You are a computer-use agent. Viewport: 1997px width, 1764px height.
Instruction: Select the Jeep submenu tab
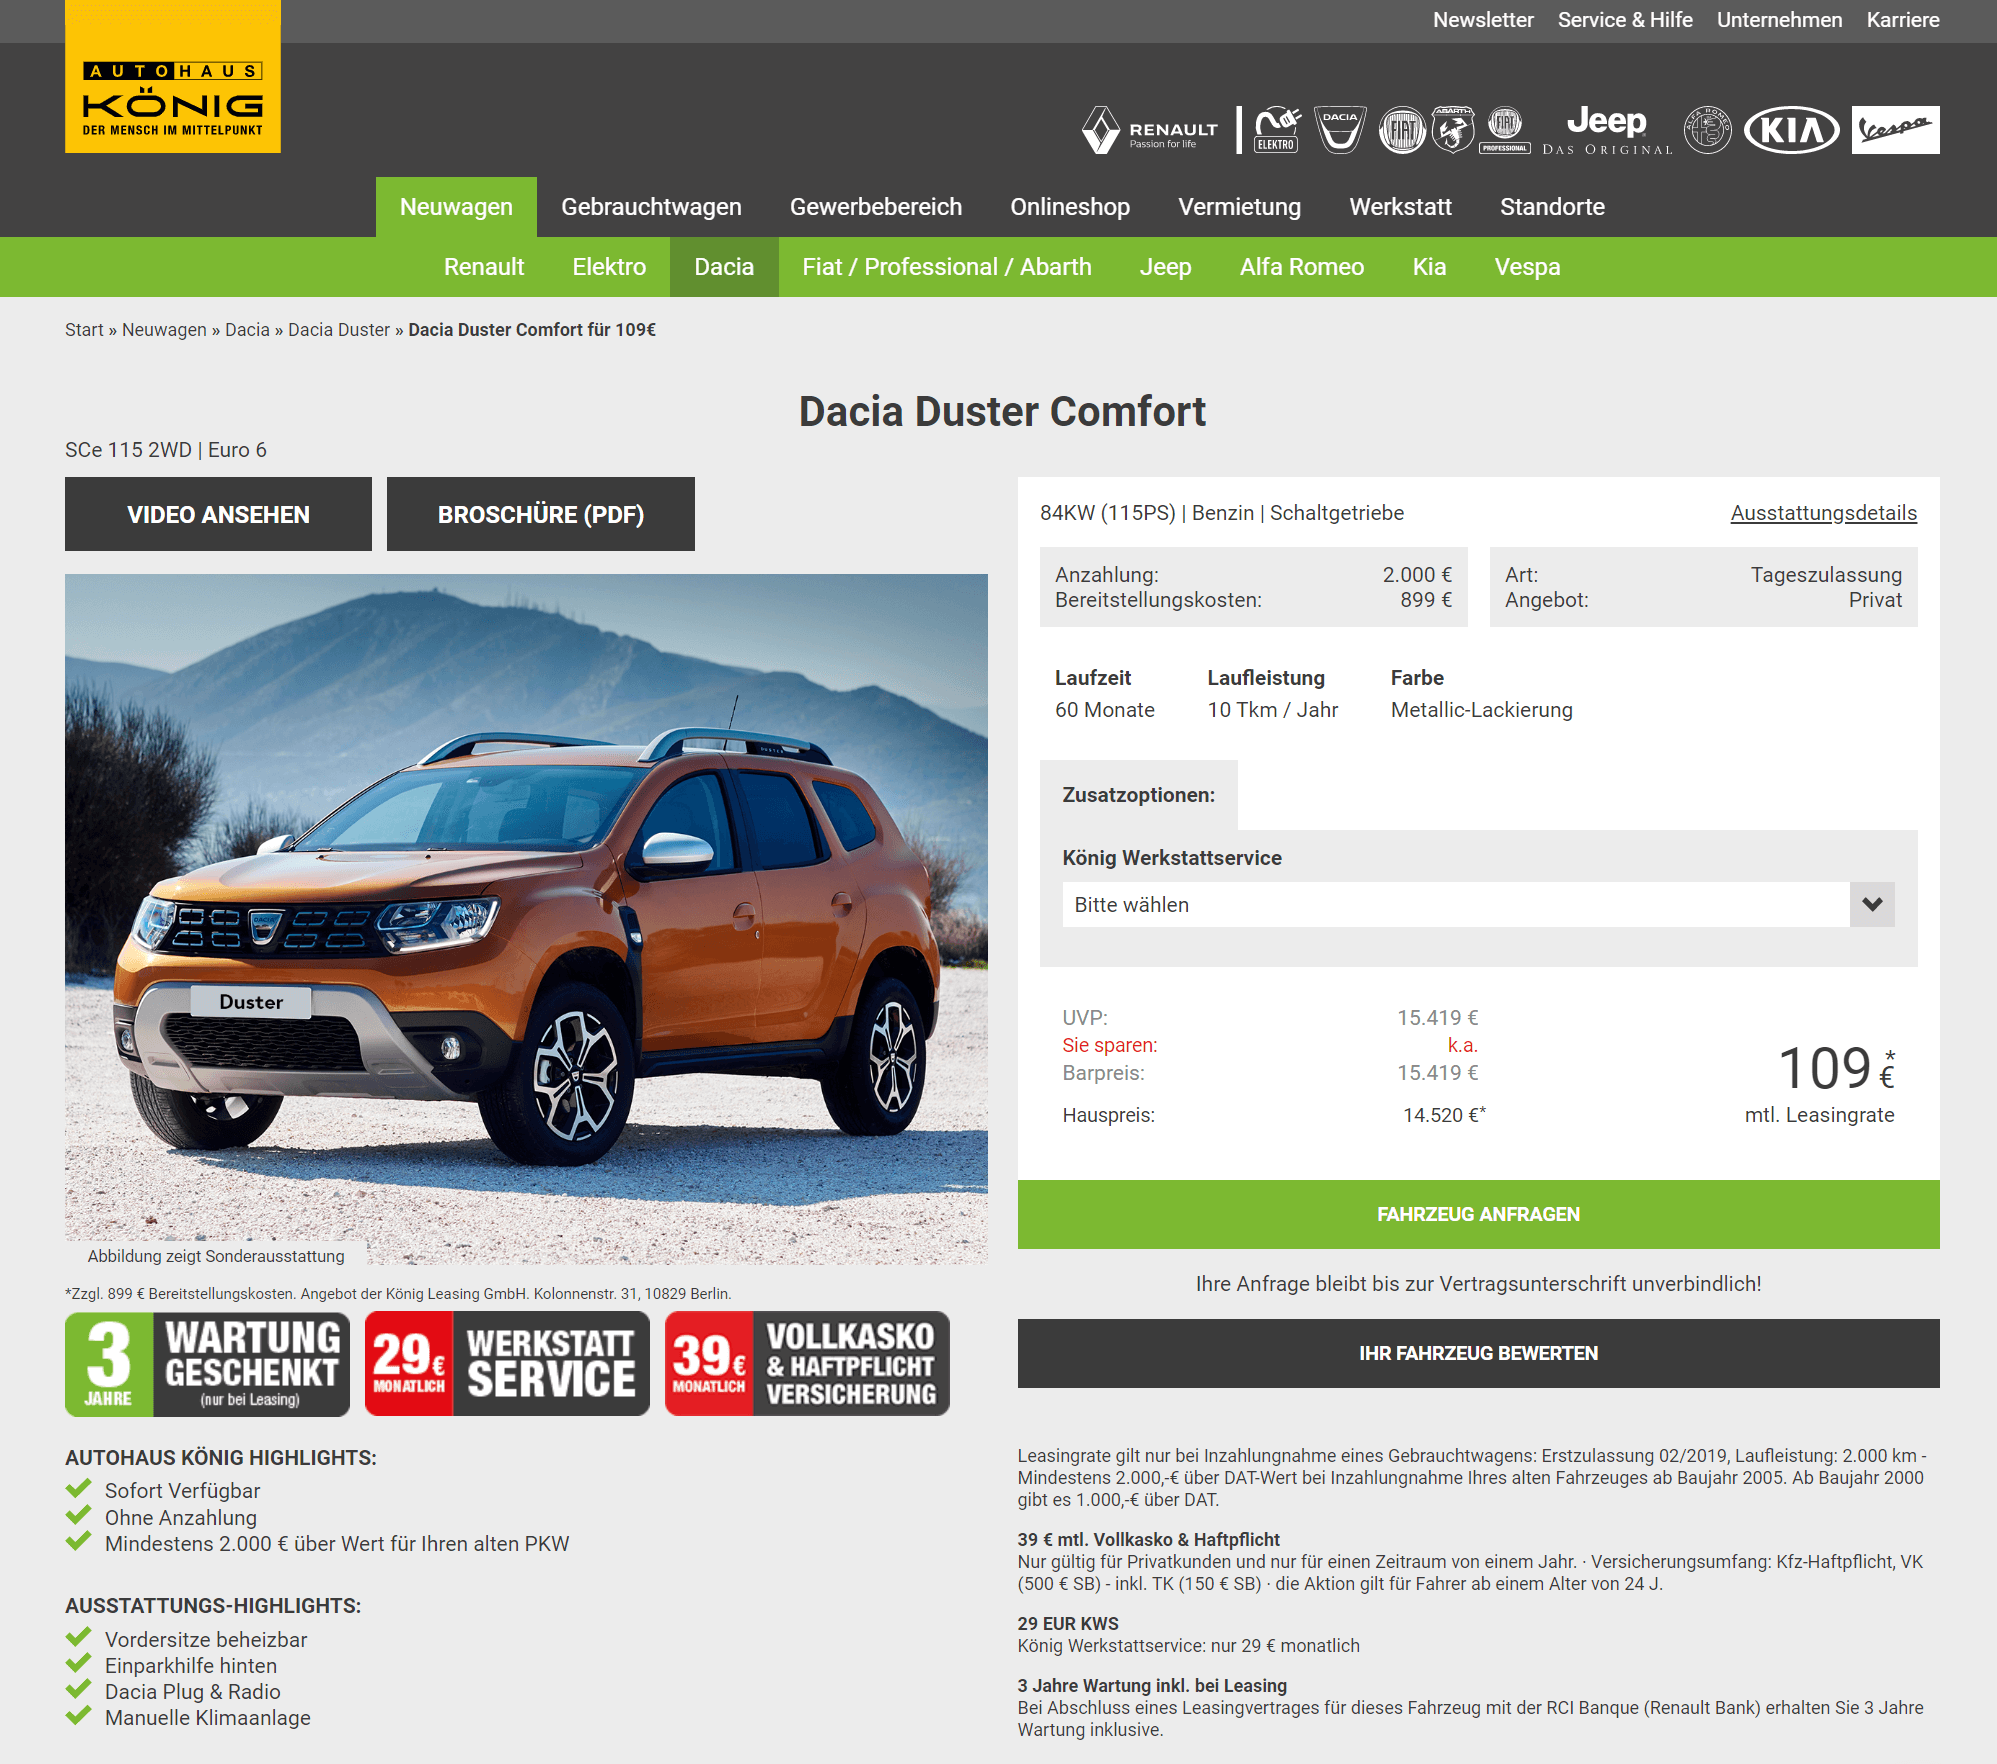pos(1165,267)
